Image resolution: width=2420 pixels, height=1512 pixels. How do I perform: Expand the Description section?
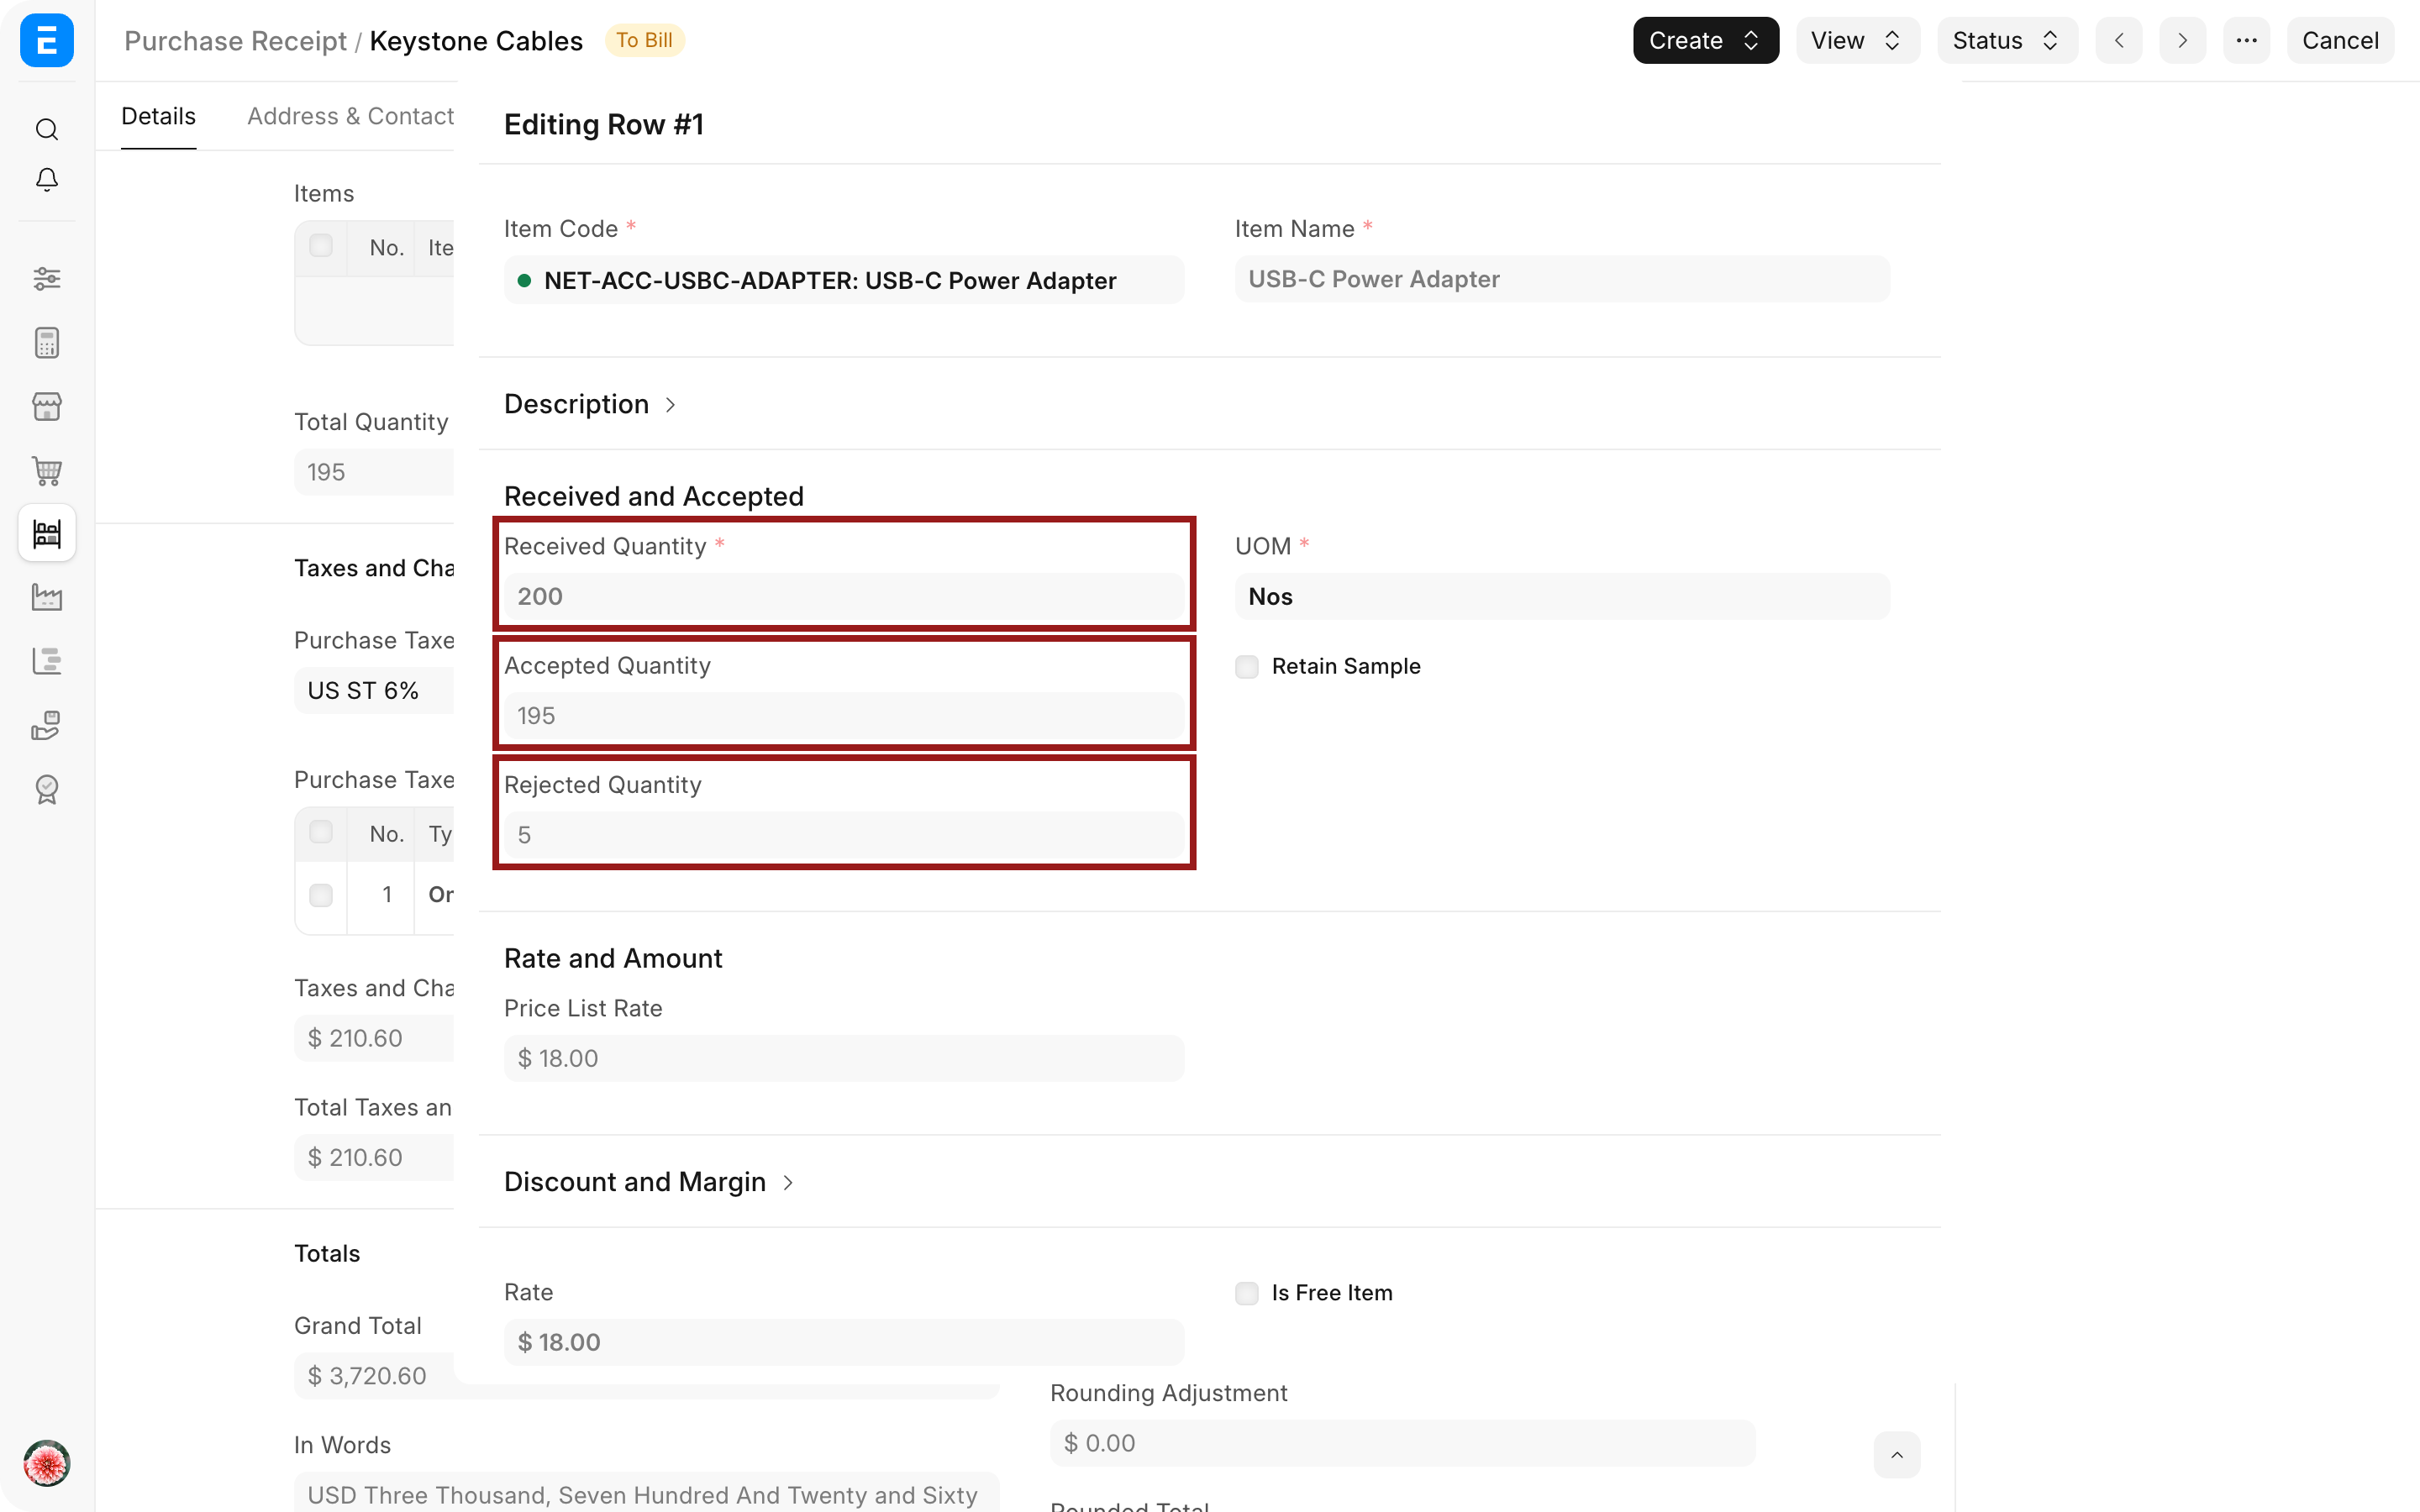(590, 404)
